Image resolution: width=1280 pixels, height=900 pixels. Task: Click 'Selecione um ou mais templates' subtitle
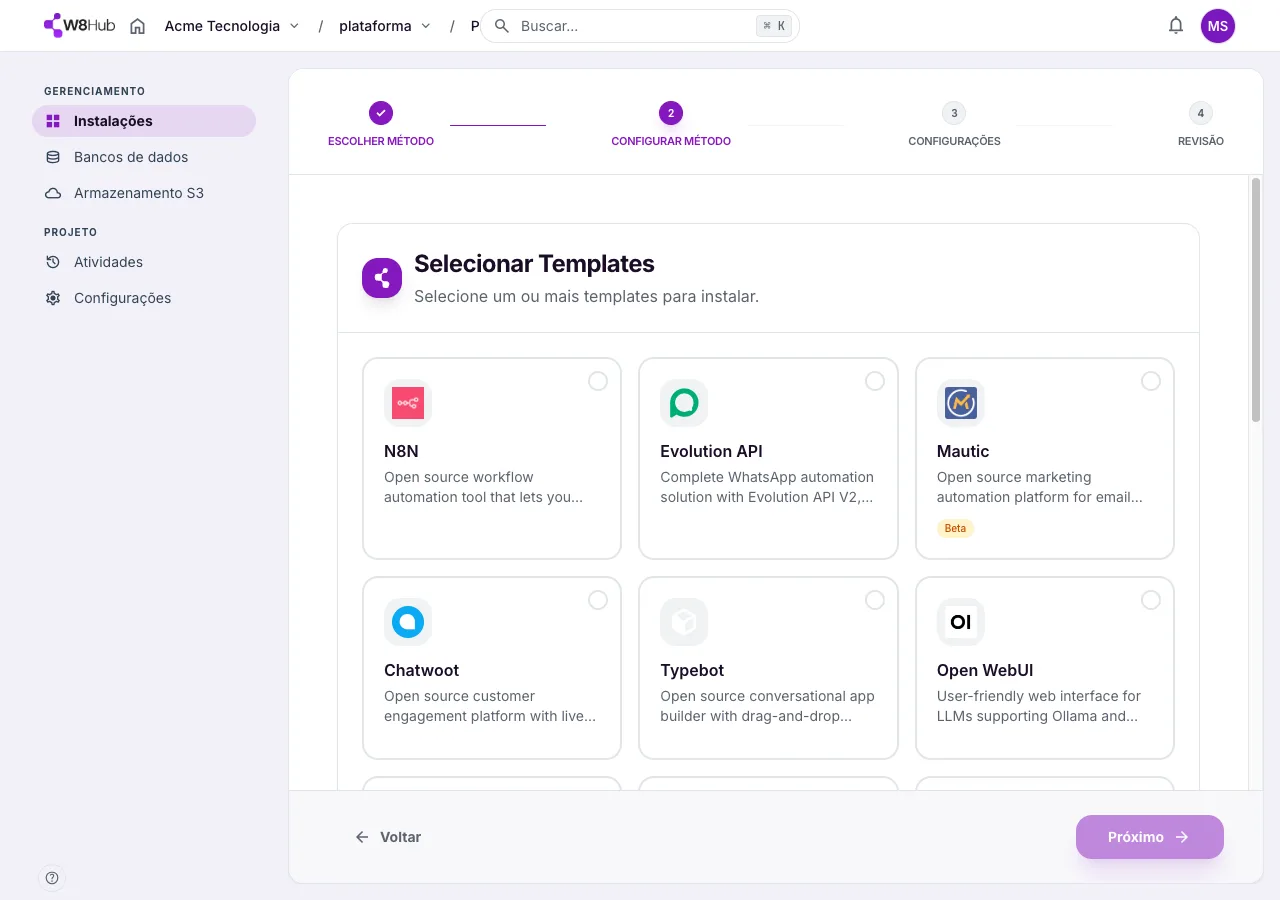(x=586, y=296)
